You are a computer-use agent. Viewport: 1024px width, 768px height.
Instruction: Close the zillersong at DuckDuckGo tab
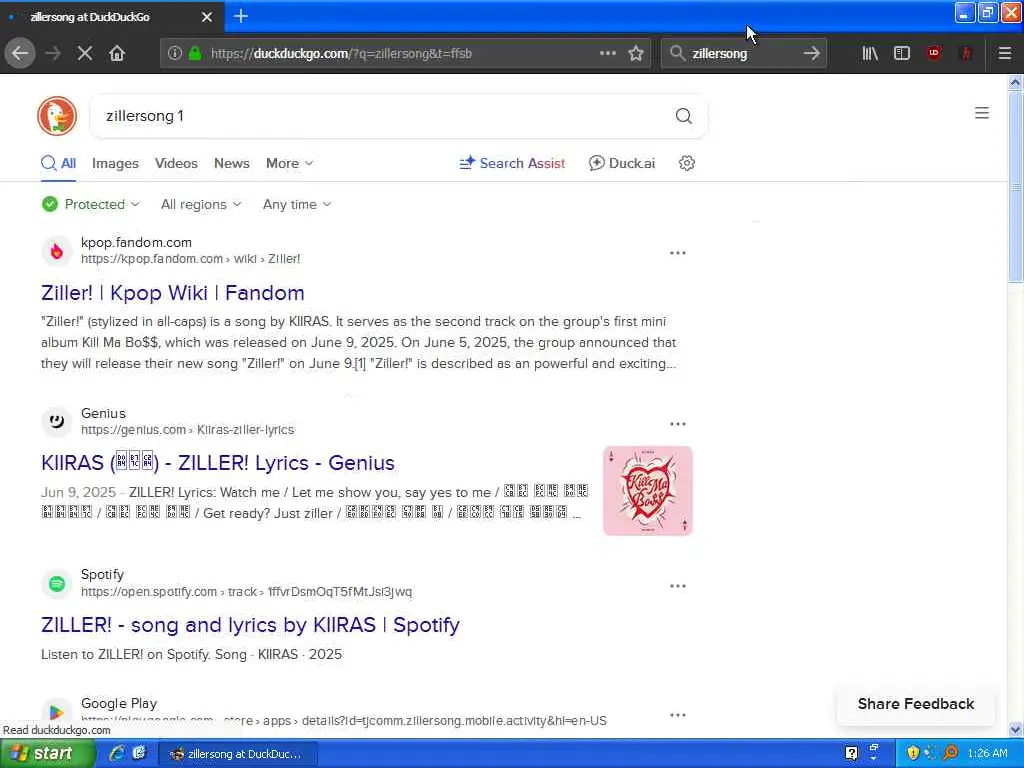click(x=207, y=17)
